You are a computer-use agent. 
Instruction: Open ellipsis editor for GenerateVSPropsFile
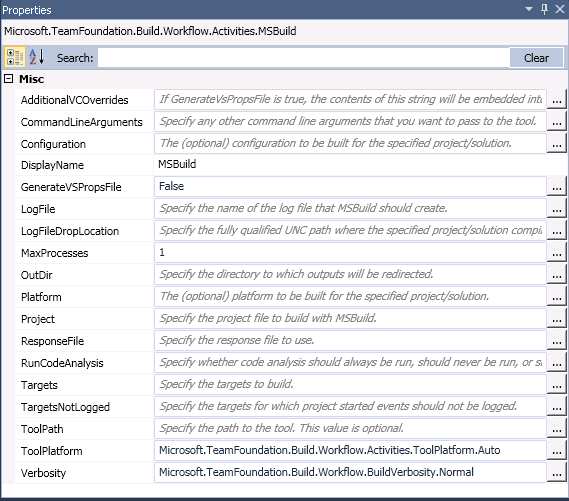(x=557, y=187)
